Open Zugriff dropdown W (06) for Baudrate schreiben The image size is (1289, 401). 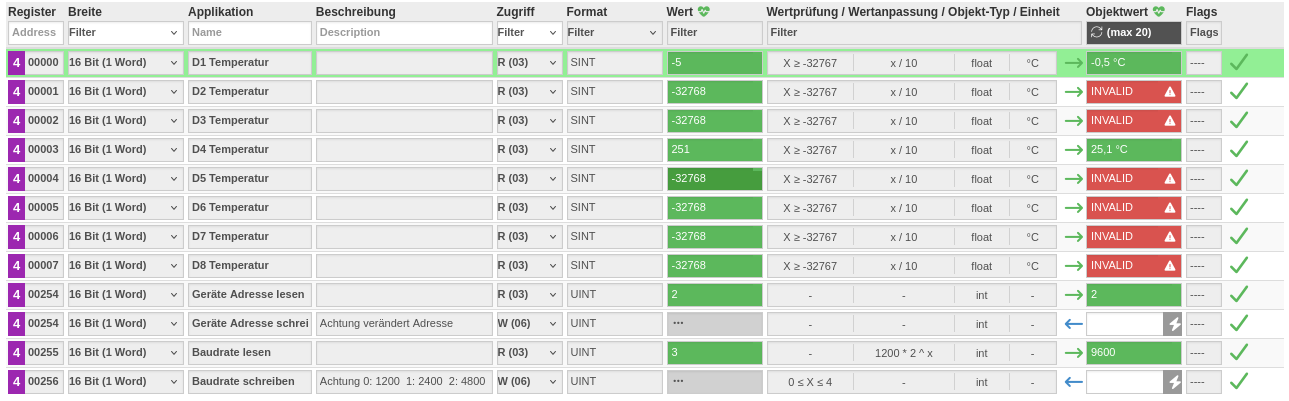(529, 382)
